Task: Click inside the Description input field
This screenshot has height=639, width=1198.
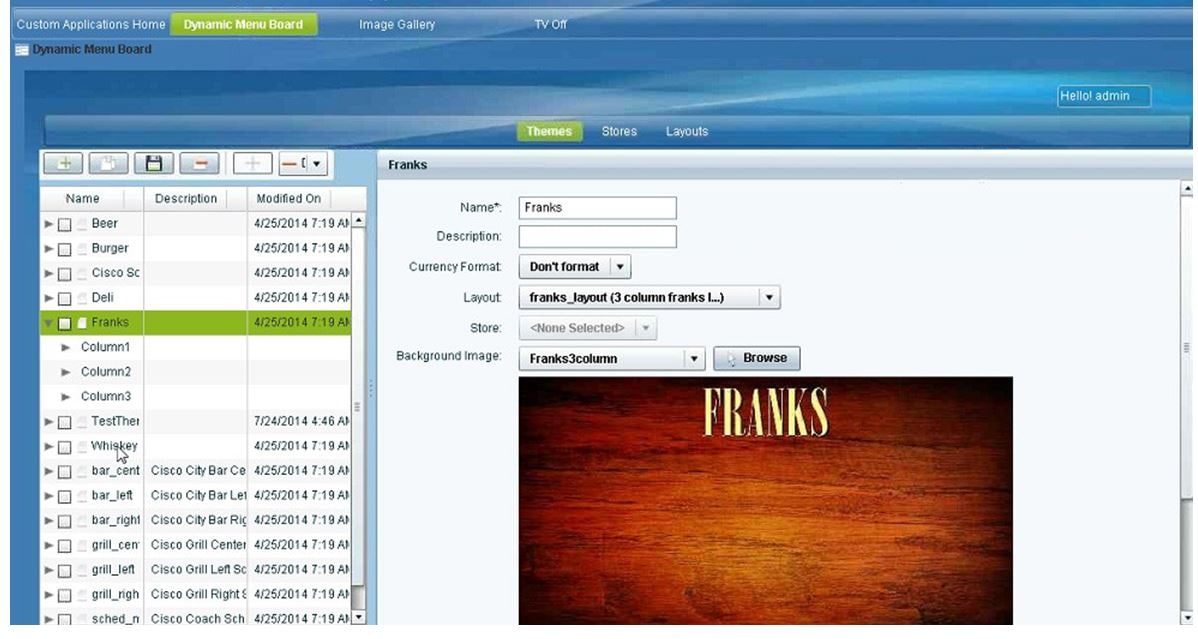Action: 596,236
